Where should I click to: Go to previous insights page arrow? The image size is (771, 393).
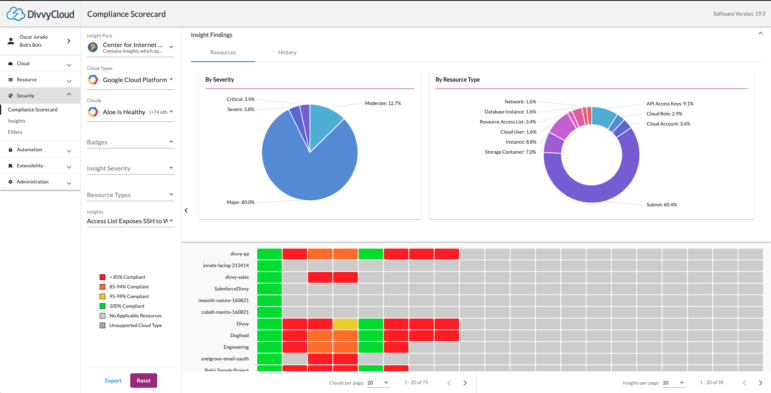click(x=744, y=383)
